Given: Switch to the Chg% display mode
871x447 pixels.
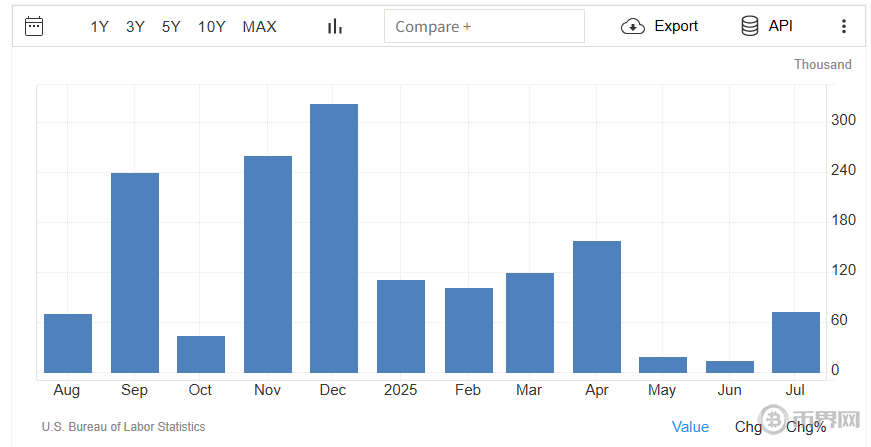Looking at the screenshot, I should point(806,427).
